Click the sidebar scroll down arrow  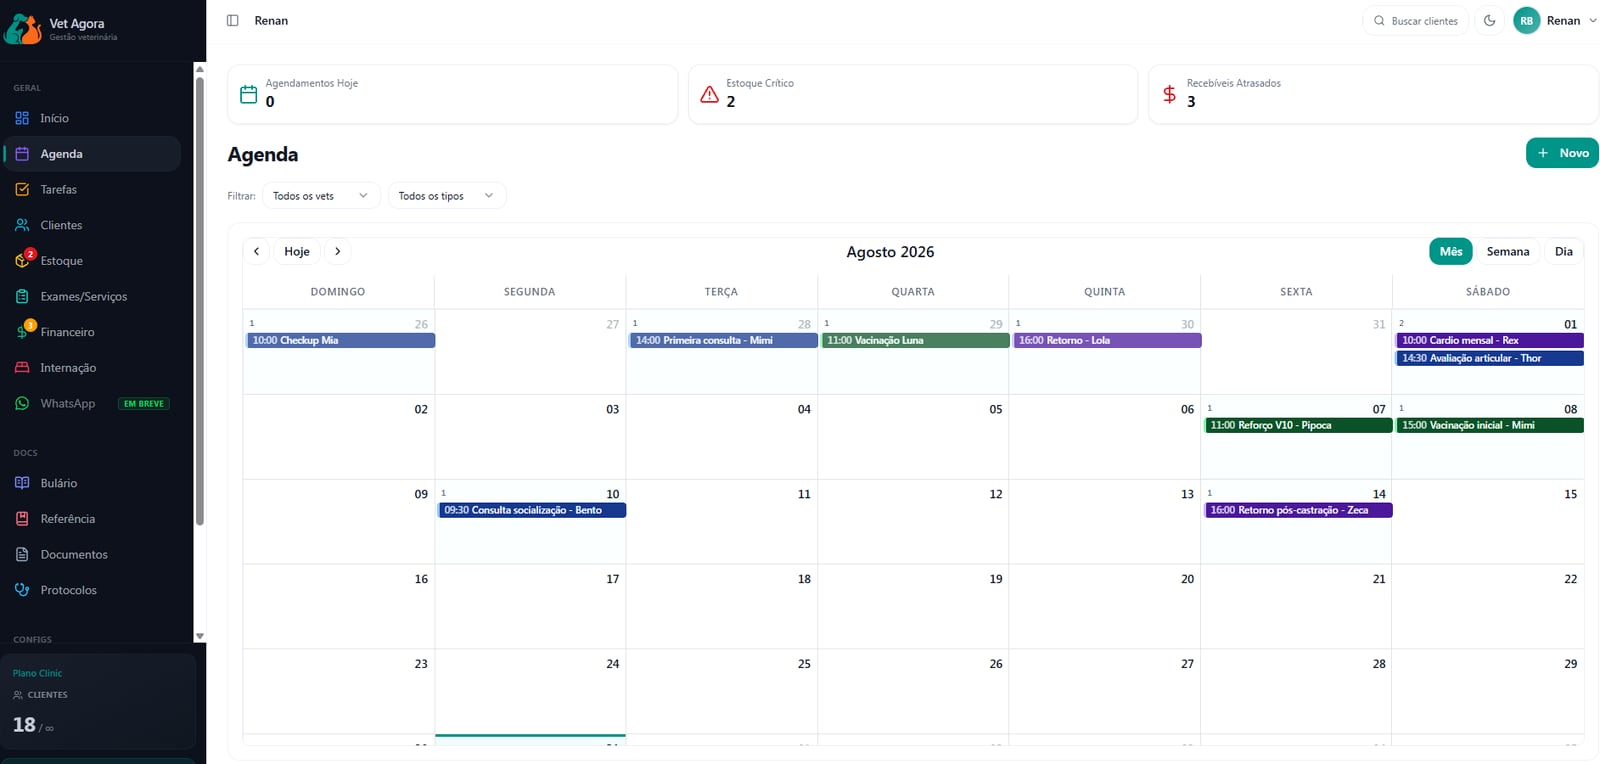[x=200, y=636]
